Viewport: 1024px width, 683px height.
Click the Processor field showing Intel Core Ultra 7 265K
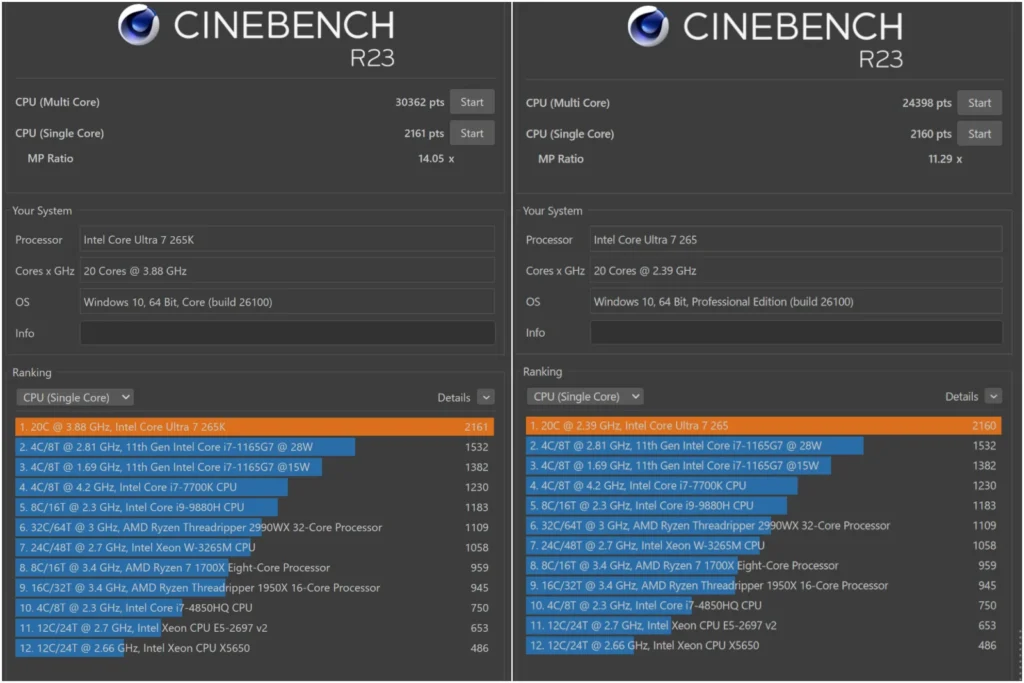tap(287, 240)
